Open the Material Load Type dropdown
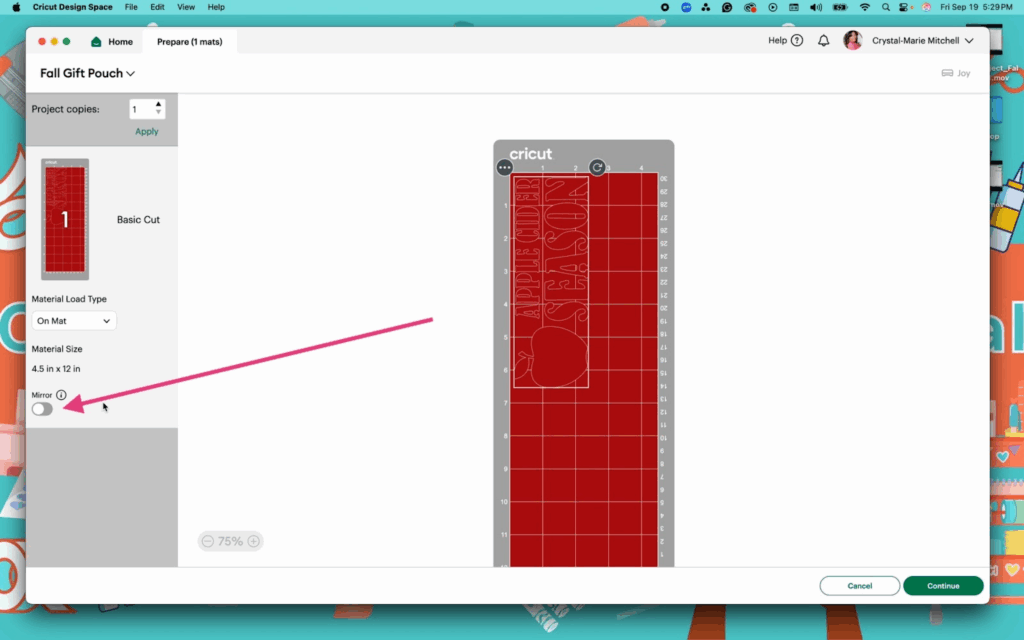Image resolution: width=1024 pixels, height=640 pixels. [x=74, y=321]
